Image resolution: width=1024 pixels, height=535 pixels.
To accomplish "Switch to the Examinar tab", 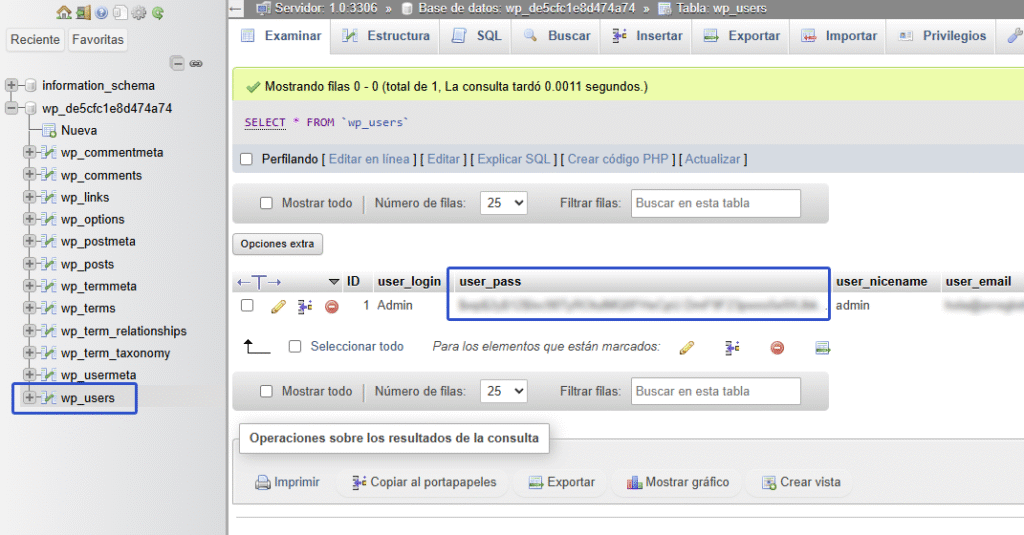I will click(x=281, y=36).
